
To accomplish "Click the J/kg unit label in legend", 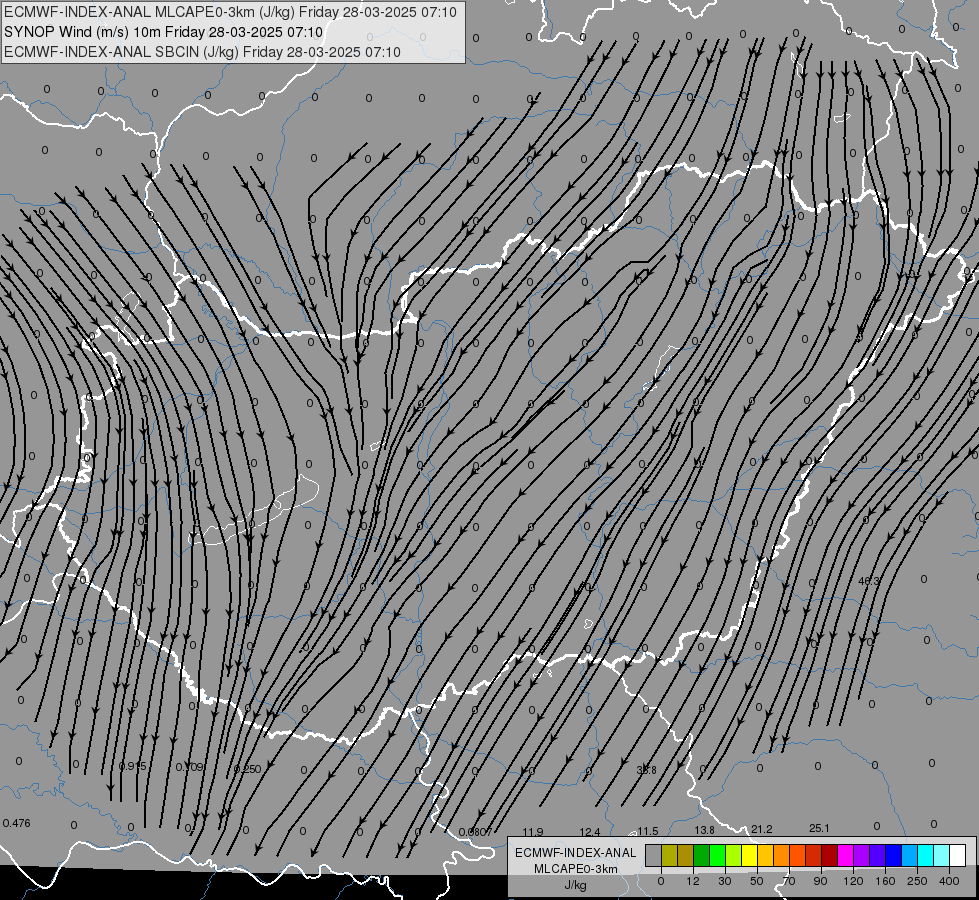I will [576, 885].
